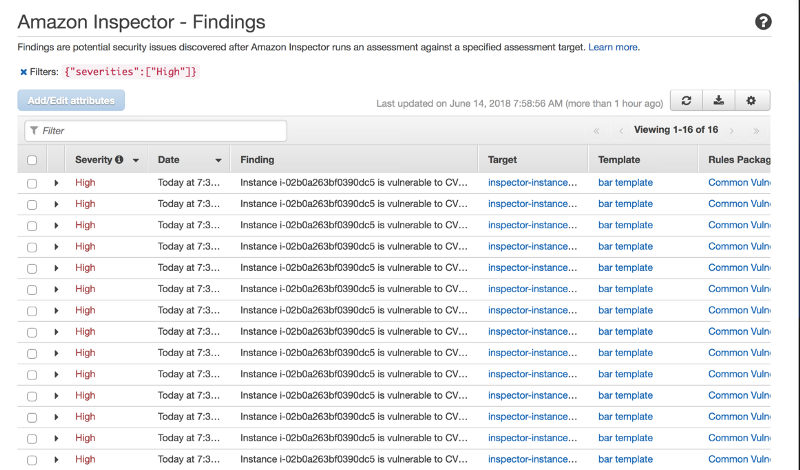Jump to the last page of findings
Screen dimensions: 800x470
click(756, 131)
